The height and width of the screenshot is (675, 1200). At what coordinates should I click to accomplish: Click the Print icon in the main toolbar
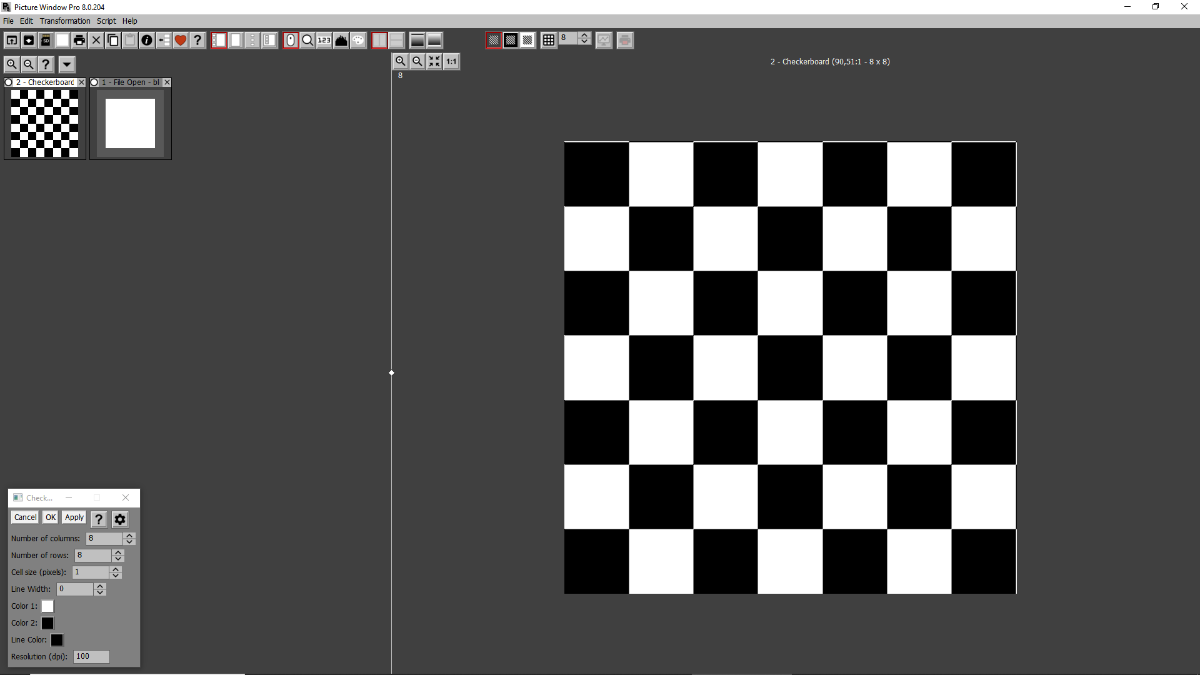click(x=79, y=40)
